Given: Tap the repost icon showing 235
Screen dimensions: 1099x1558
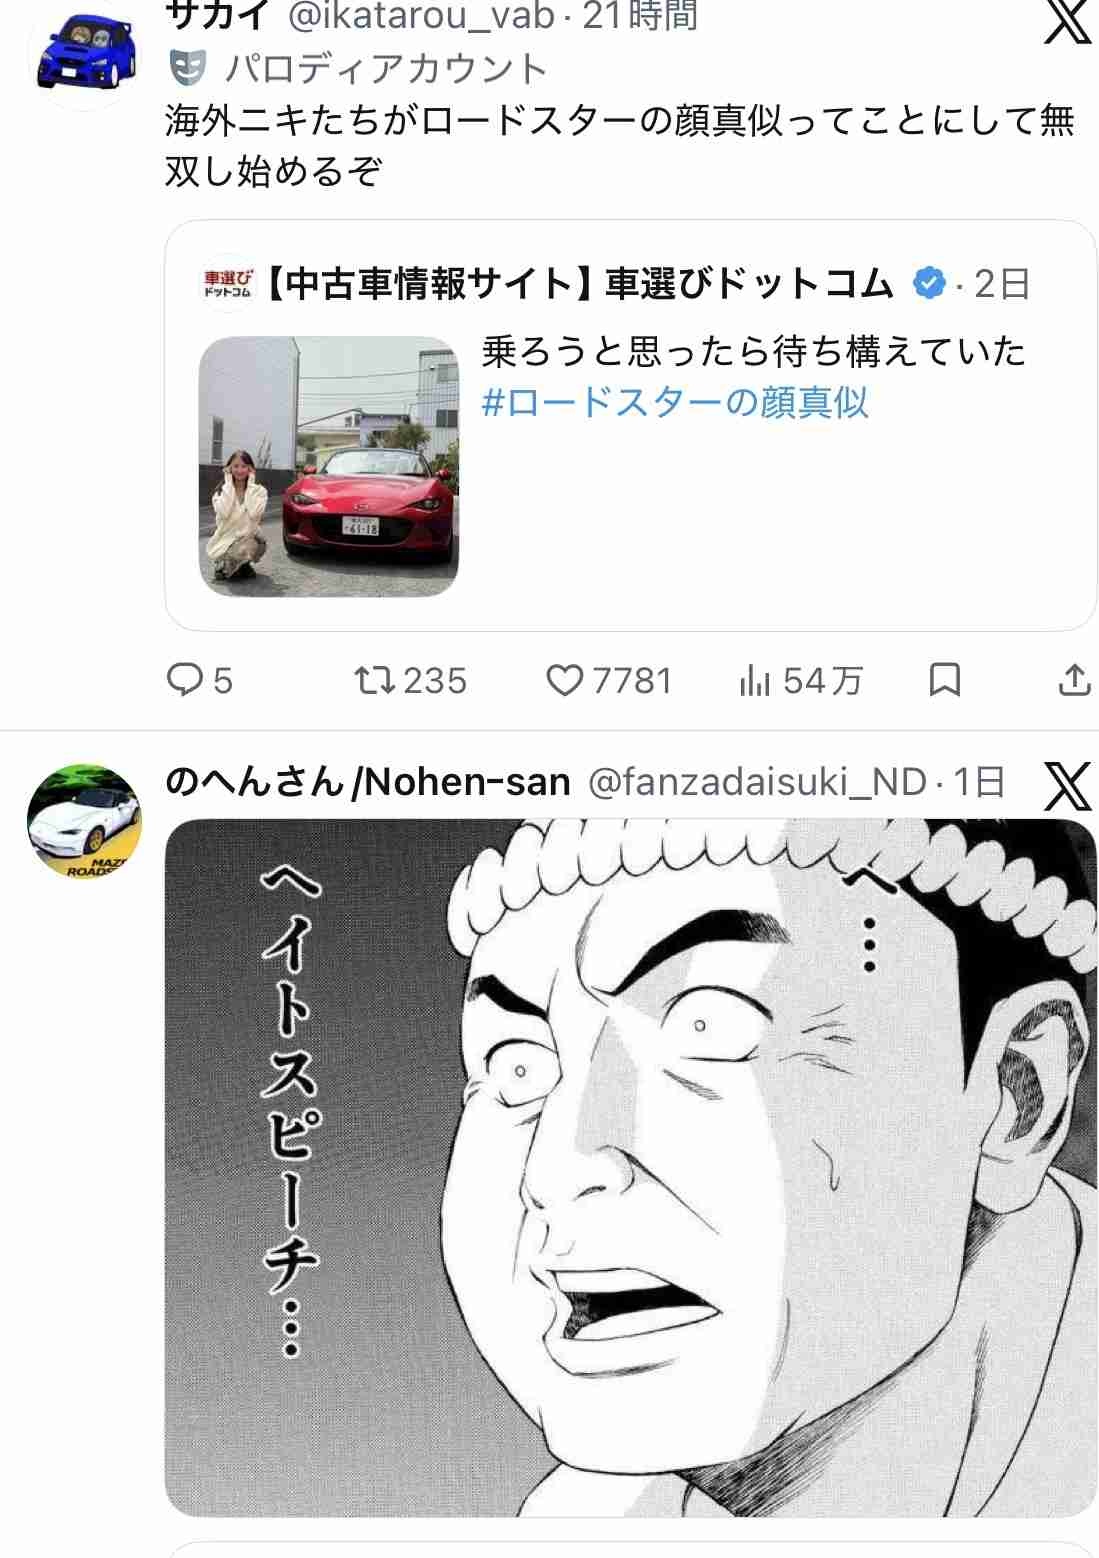Looking at the screenshot, I should [x=375, y=681].
